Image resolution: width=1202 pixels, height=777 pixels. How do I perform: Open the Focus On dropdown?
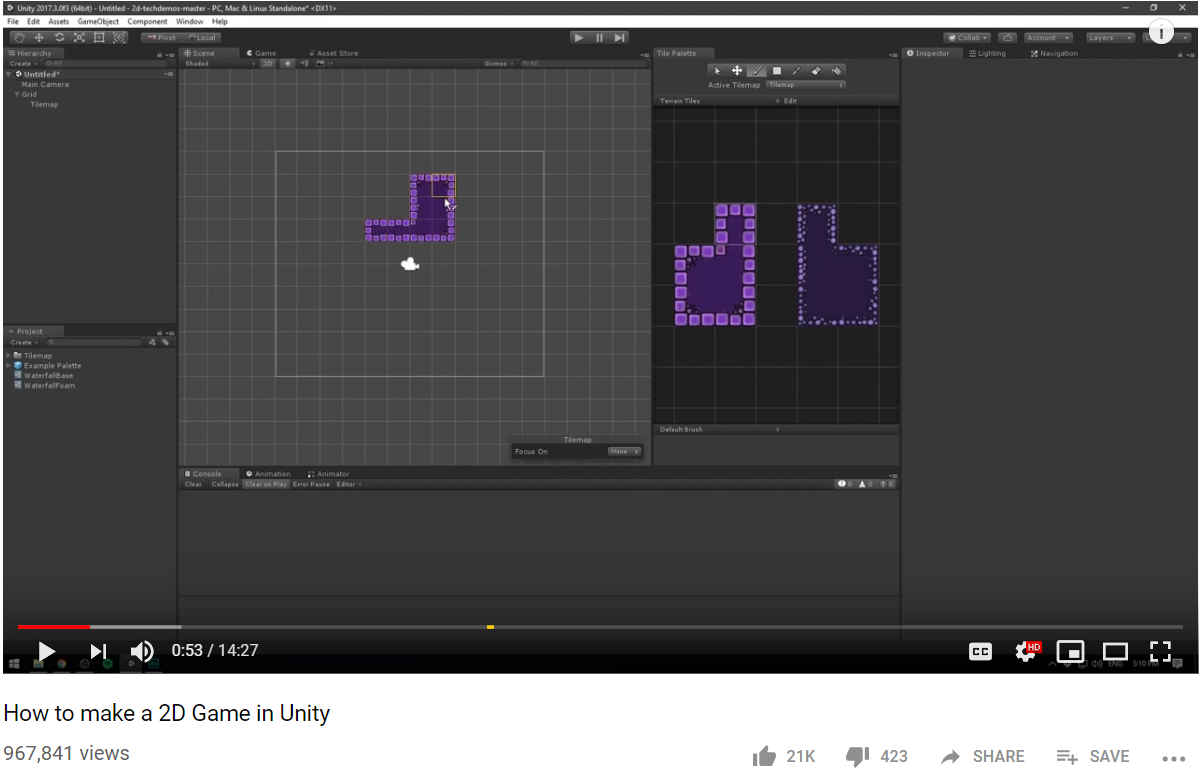pos(624,452)
